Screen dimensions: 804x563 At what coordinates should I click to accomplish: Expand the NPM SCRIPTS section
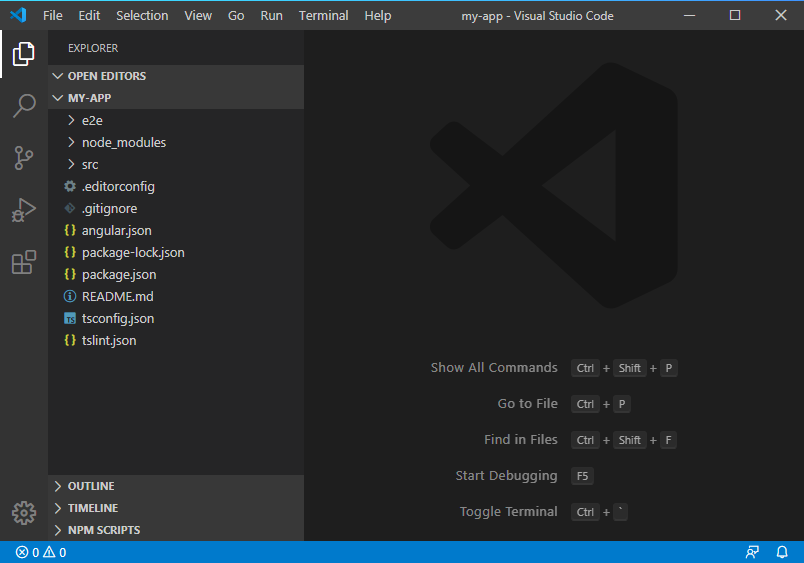coord(176,530)
